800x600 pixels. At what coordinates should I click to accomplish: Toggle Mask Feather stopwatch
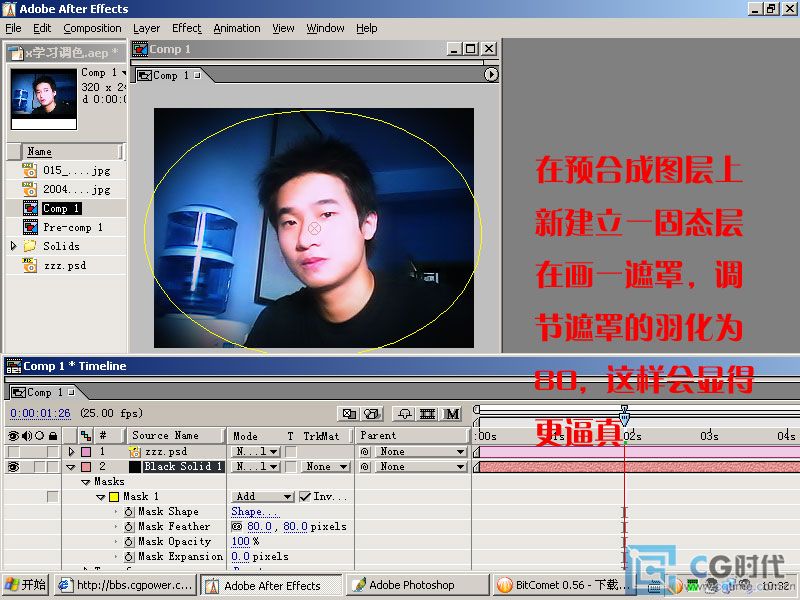pos(129,527)
